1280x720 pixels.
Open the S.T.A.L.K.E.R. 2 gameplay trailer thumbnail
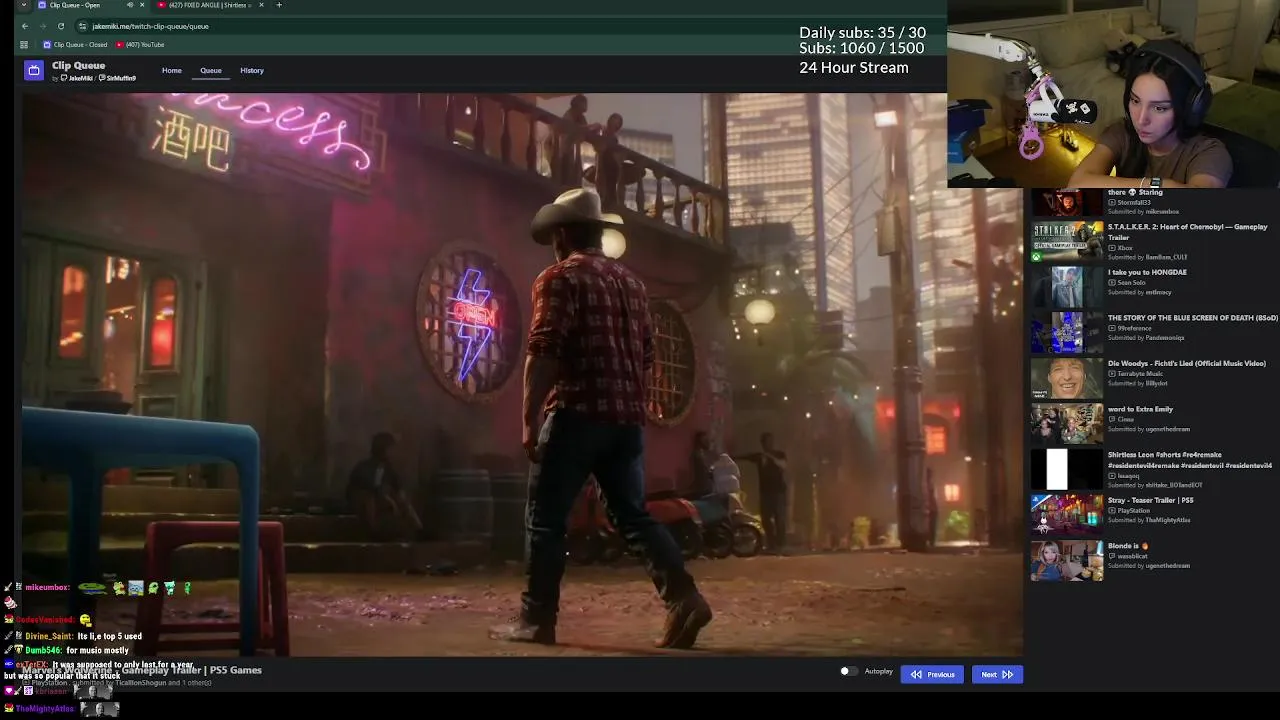coord(1067,241)
